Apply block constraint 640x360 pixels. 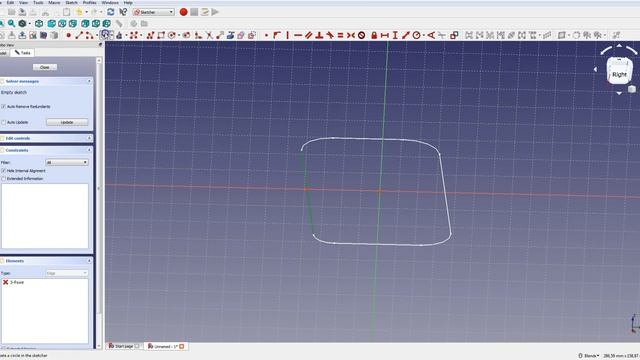point(362,36)
